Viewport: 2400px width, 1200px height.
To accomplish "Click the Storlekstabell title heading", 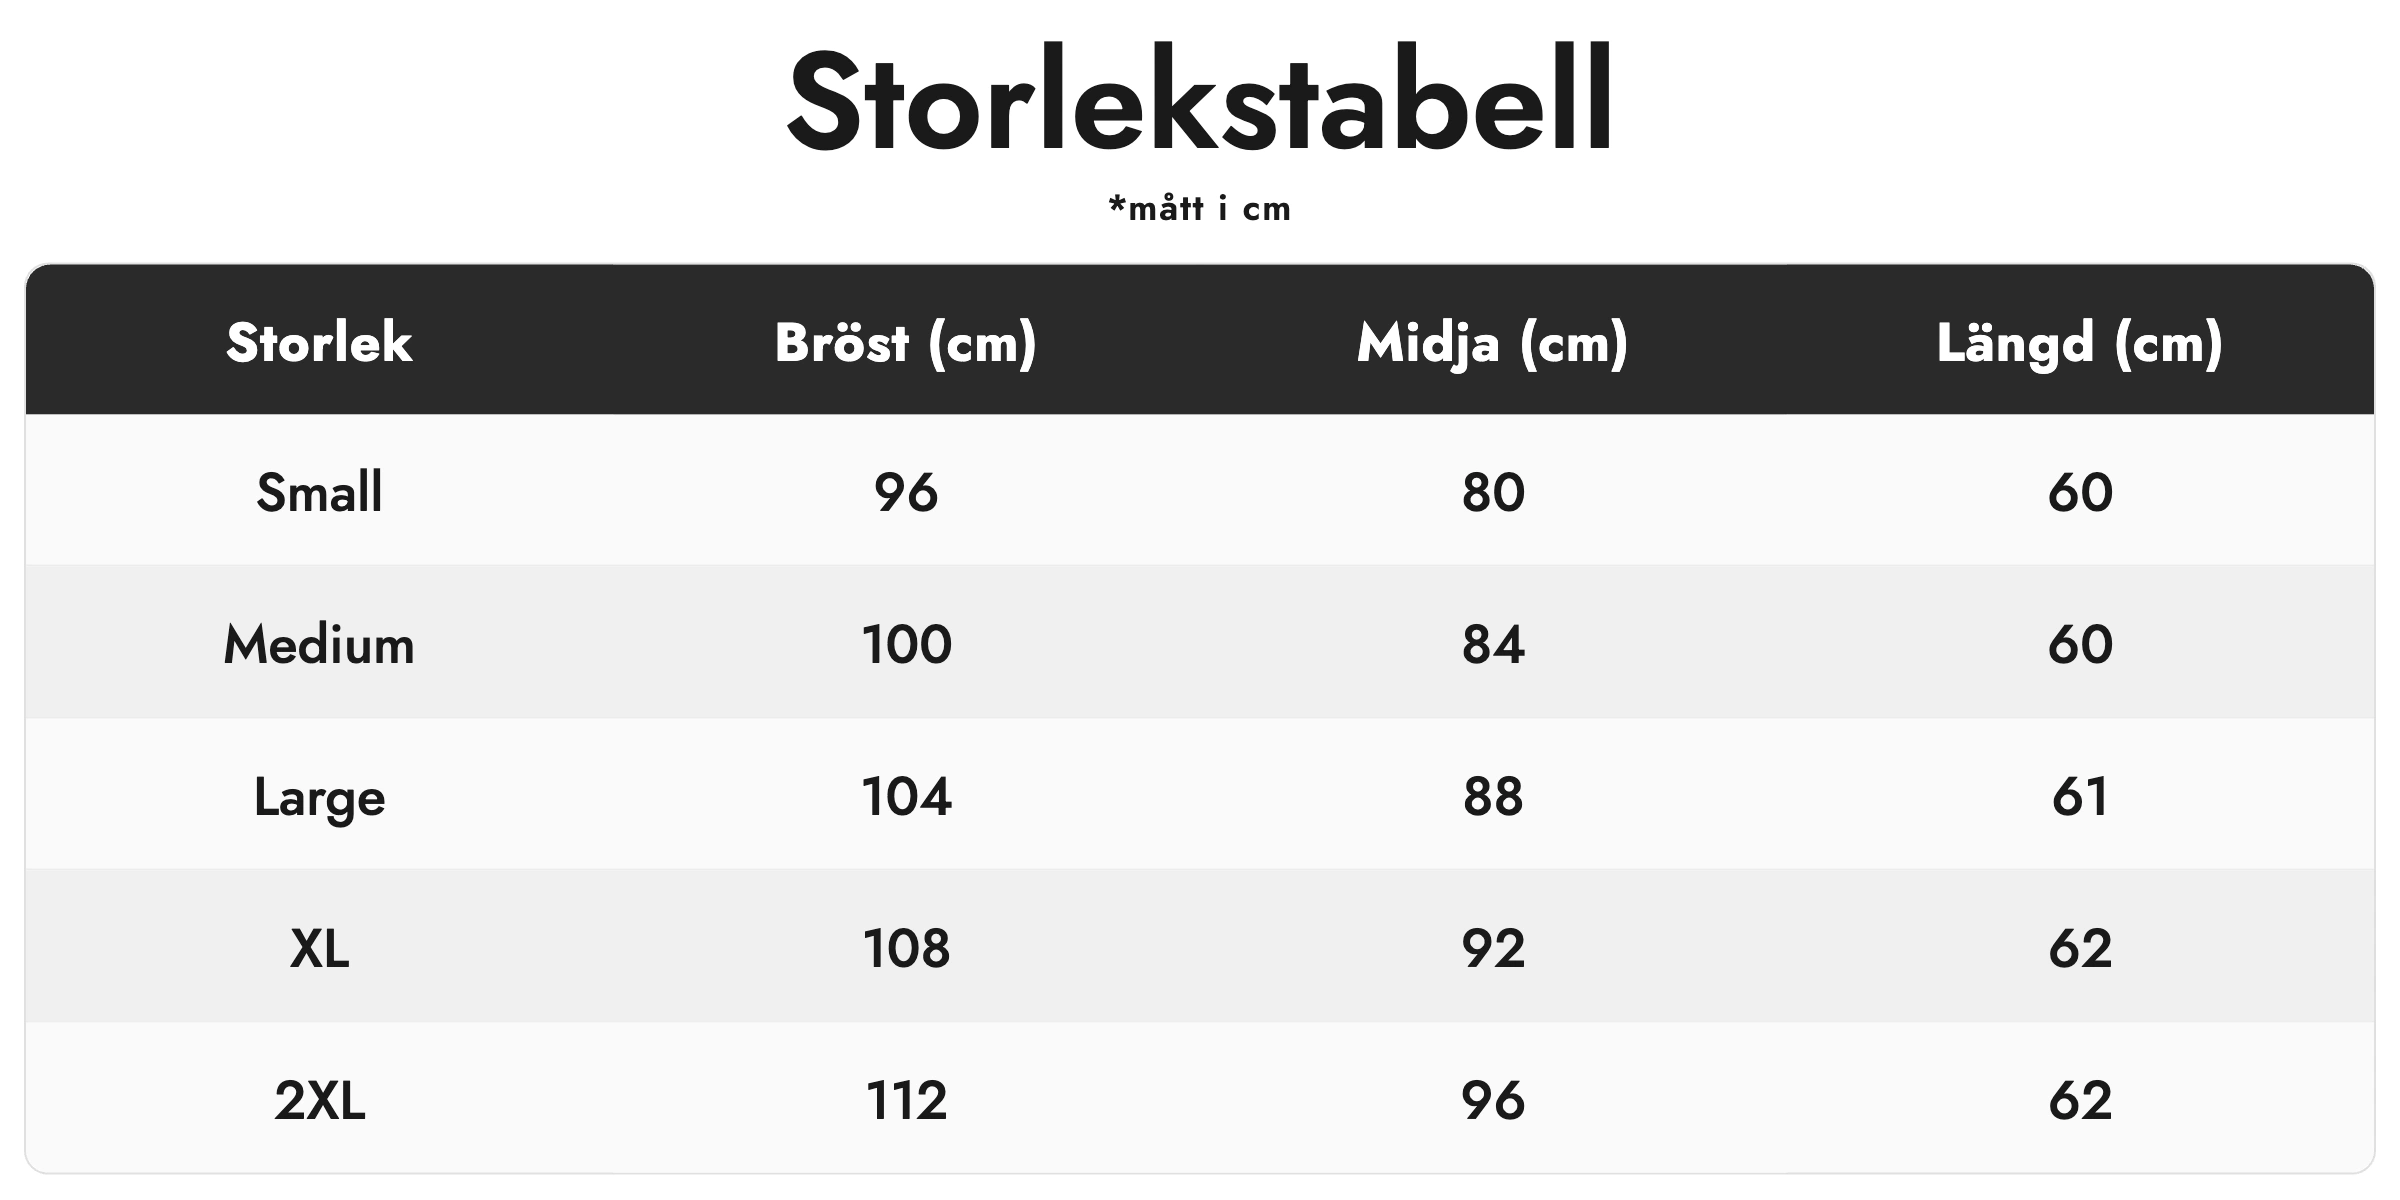I will coord(1199,102).
